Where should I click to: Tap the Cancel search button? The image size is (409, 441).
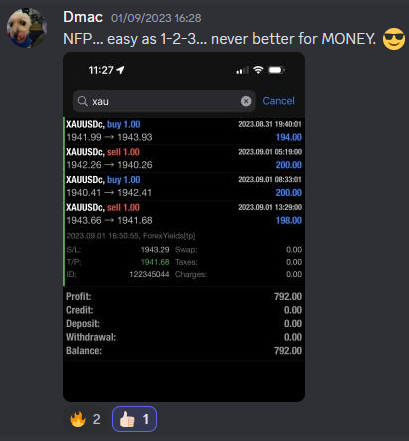click(278, 101)
